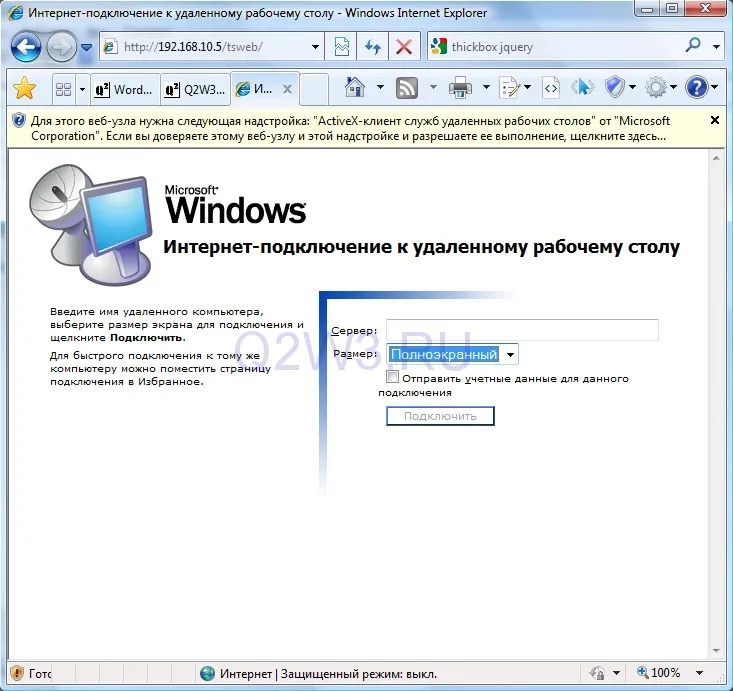This screenshot has width=733, height=691.
Task: Go to Home page via house icon
Action: pyautogui.click(x=355, y=87)
